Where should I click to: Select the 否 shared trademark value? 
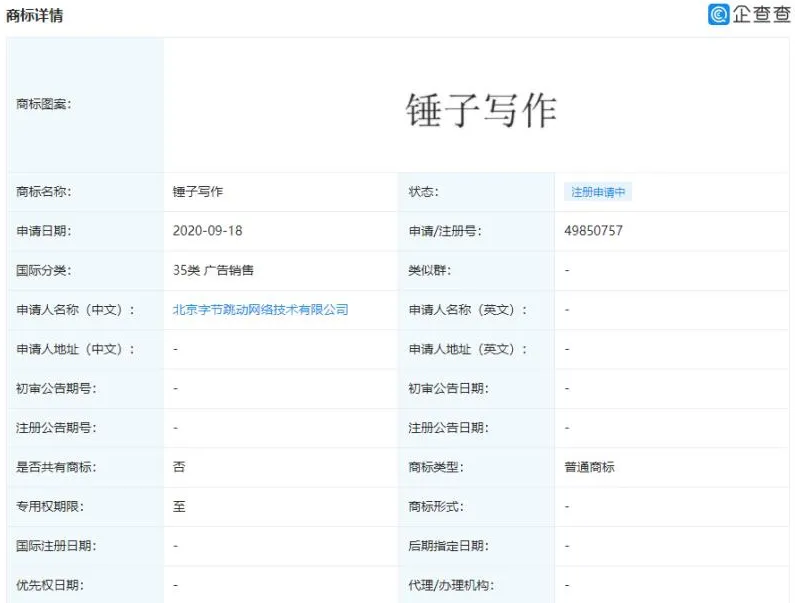179,467
